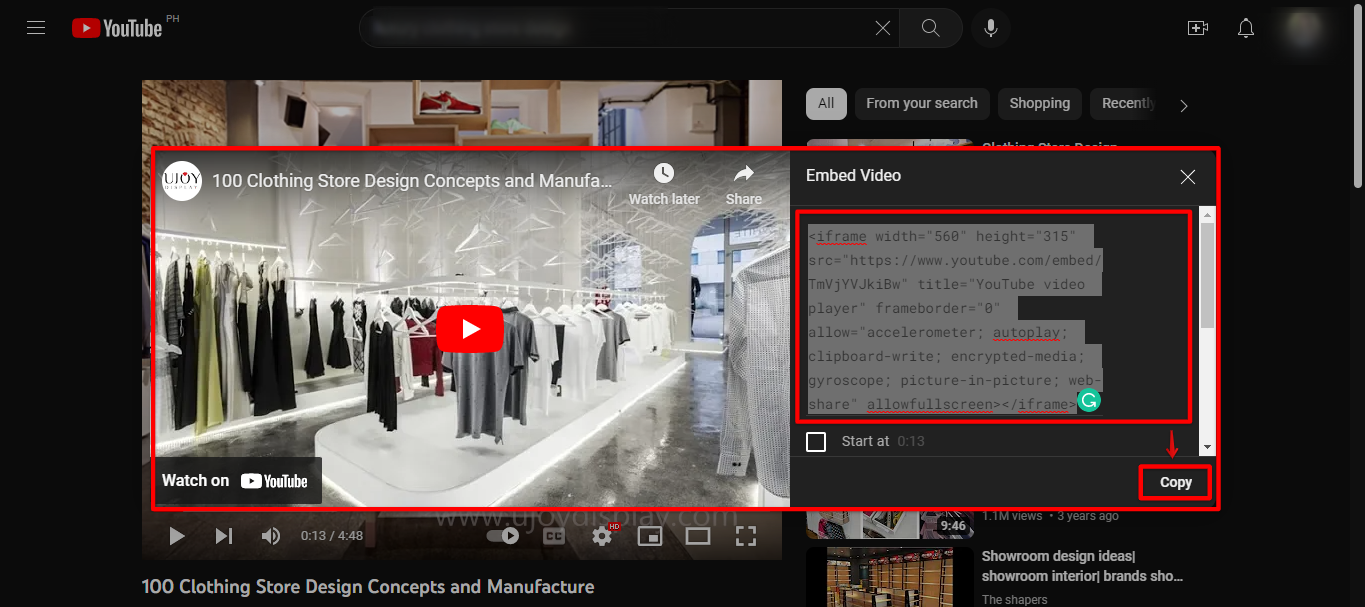Screen dimensions: 1365x607
Task: Toggle the autoplay switch in player
Action: pos(503,536)
